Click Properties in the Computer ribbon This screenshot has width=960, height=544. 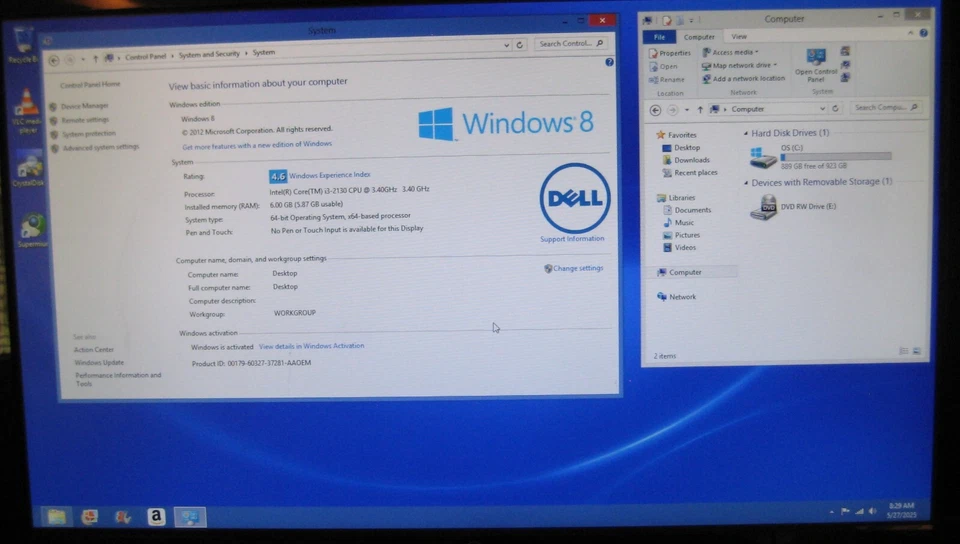[670, 53]
